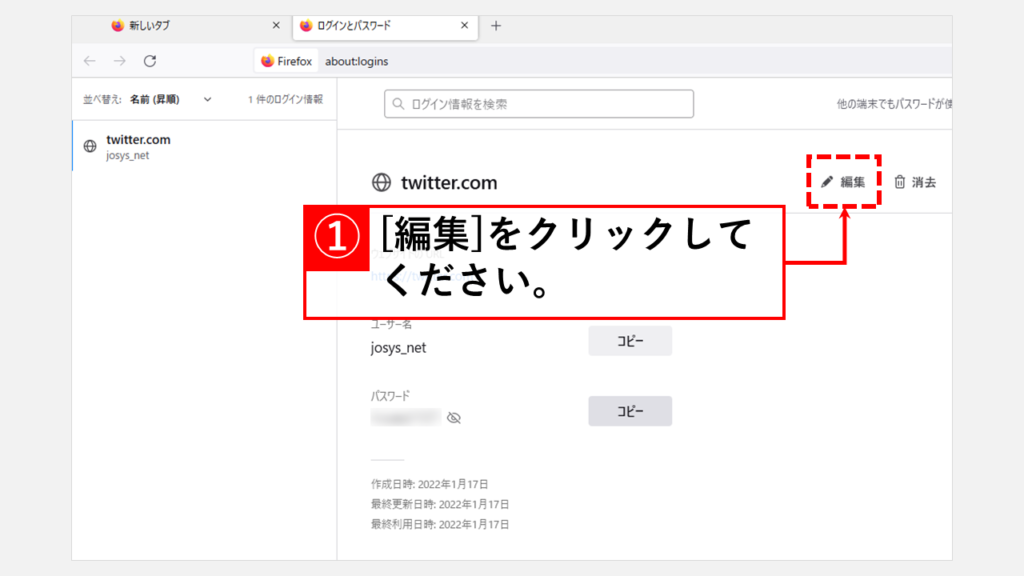
Task: Click the 編集 (edit) pencil button
Action: click(843, 182)
